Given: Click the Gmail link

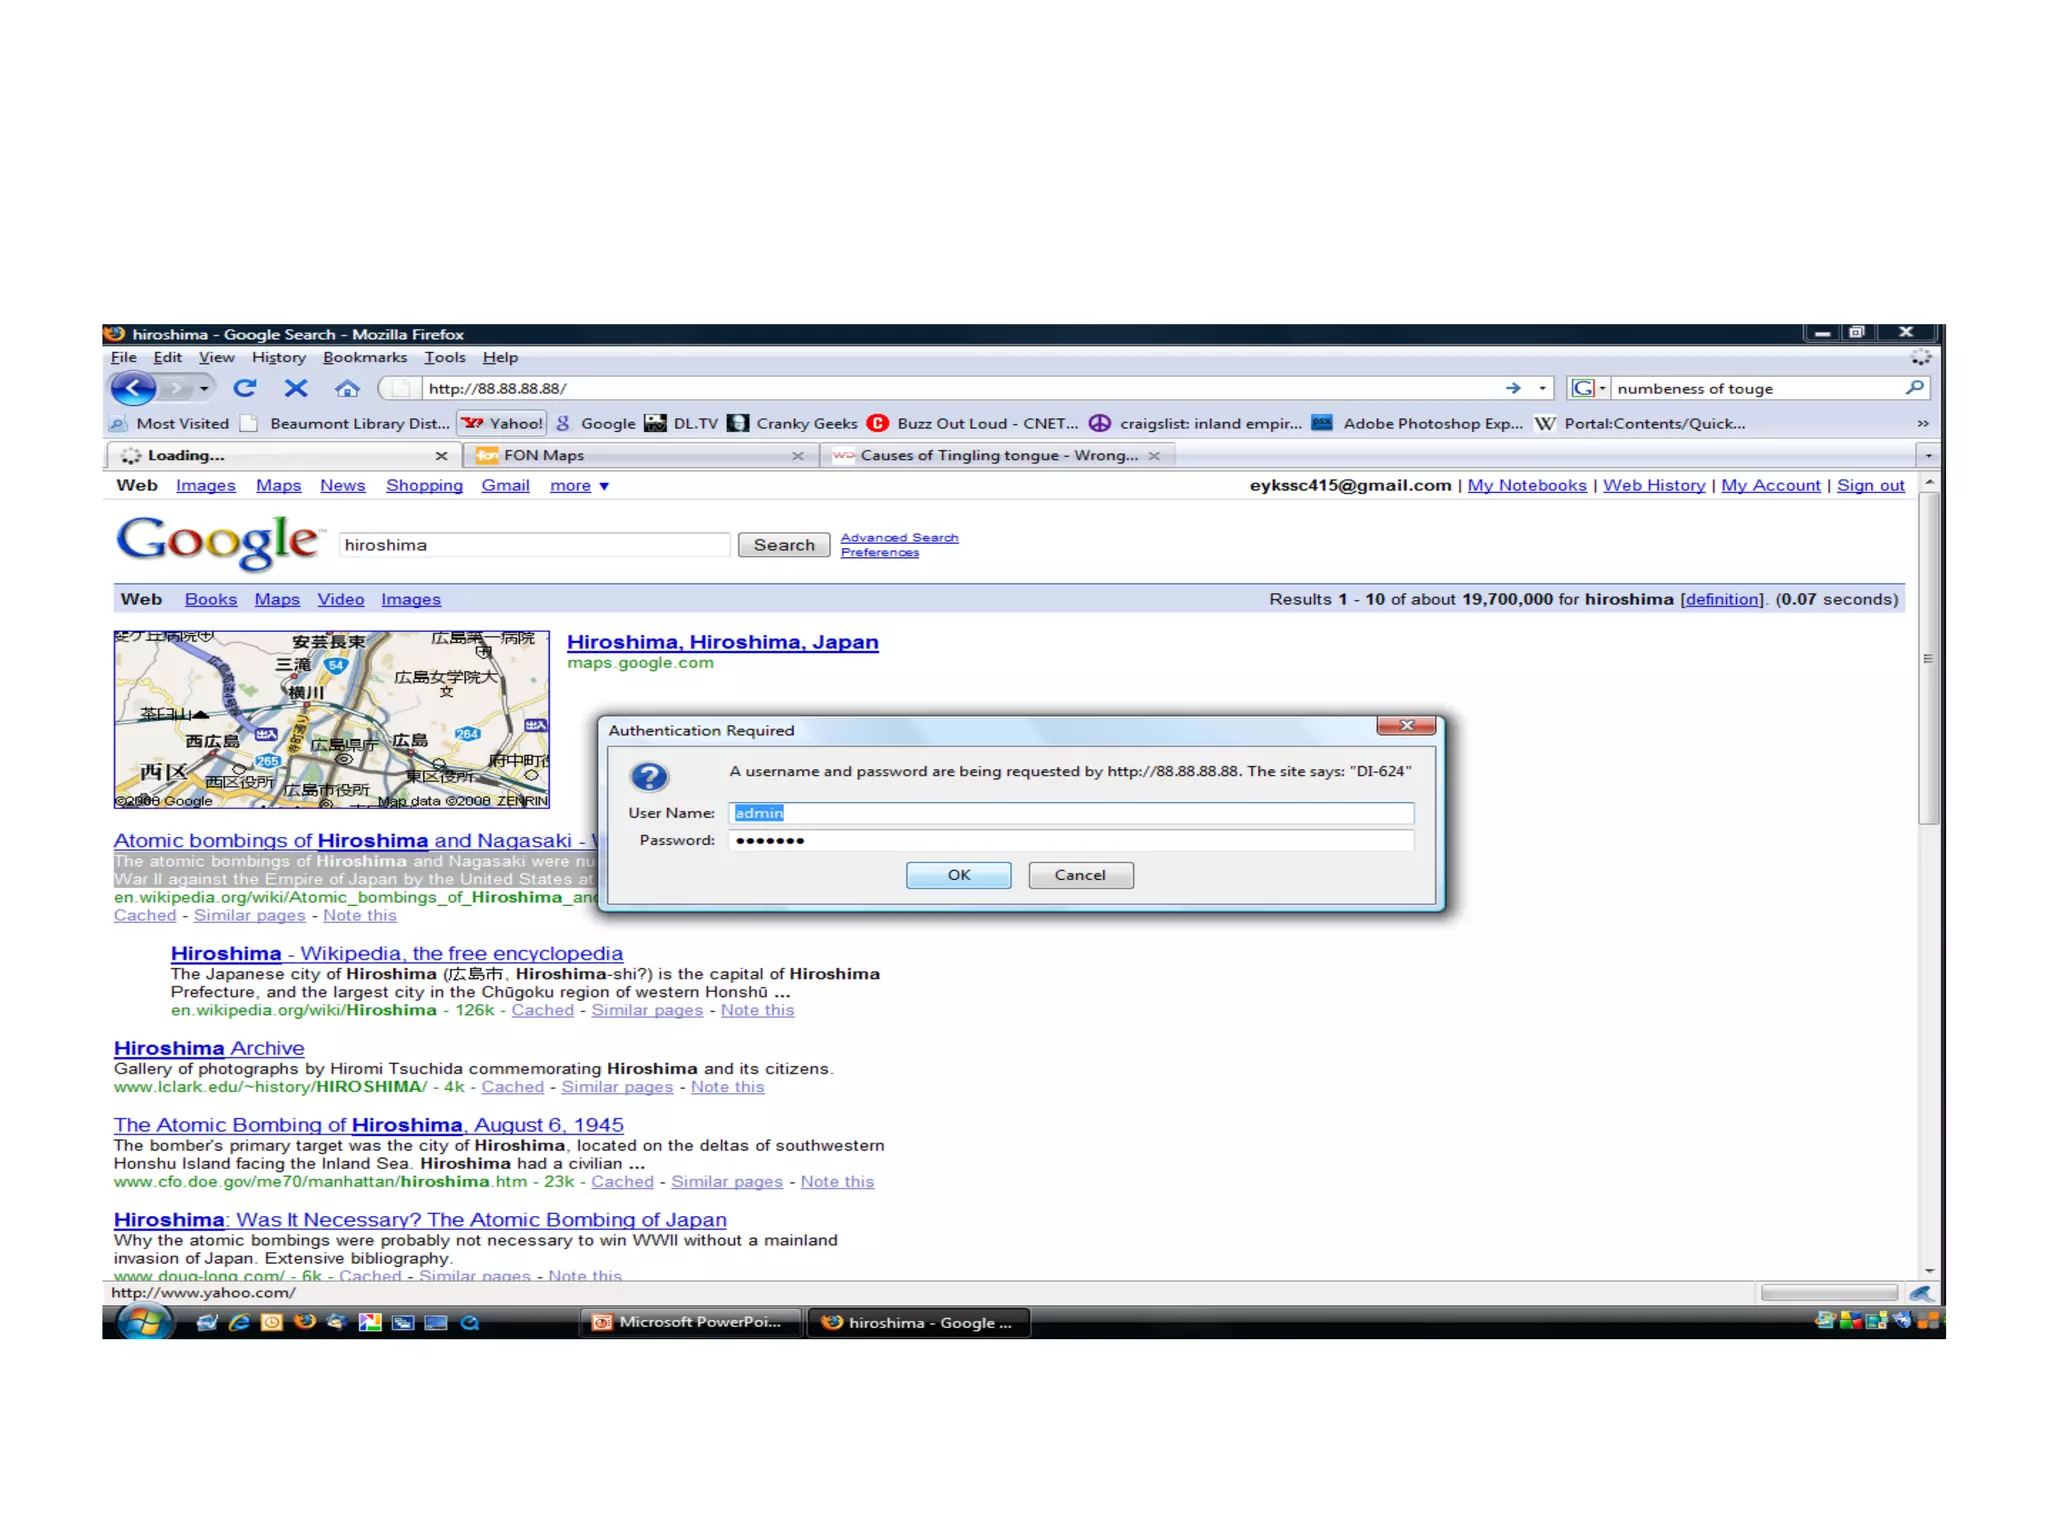Looking at the screenshot, I should click(x=505, y=485).
